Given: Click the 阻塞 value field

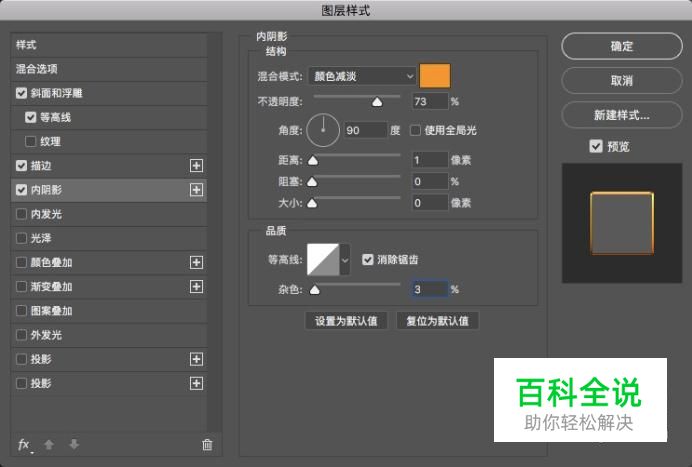Looking at the screenshot, I should point(430,181).
